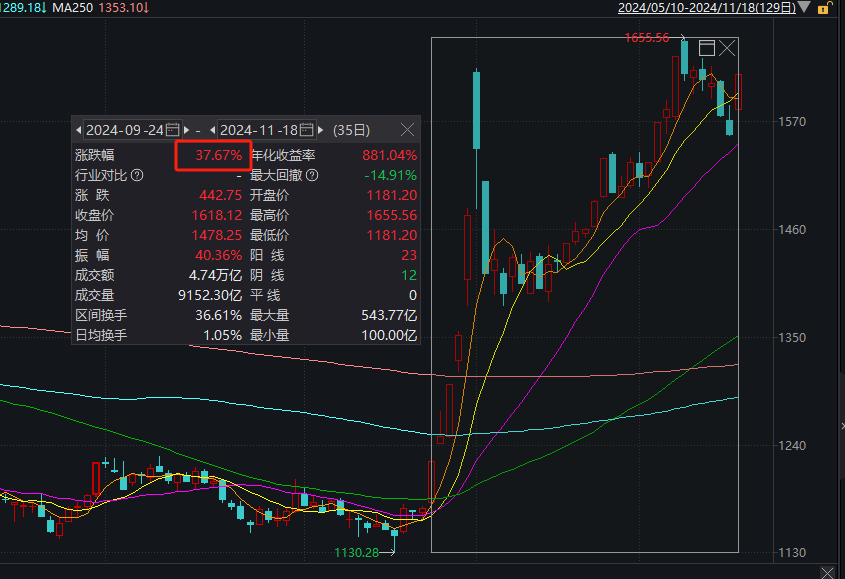Click the next-day arrow after start date
Image resolution: width=845 pixels, height=579 pixels.
point(186,130)
